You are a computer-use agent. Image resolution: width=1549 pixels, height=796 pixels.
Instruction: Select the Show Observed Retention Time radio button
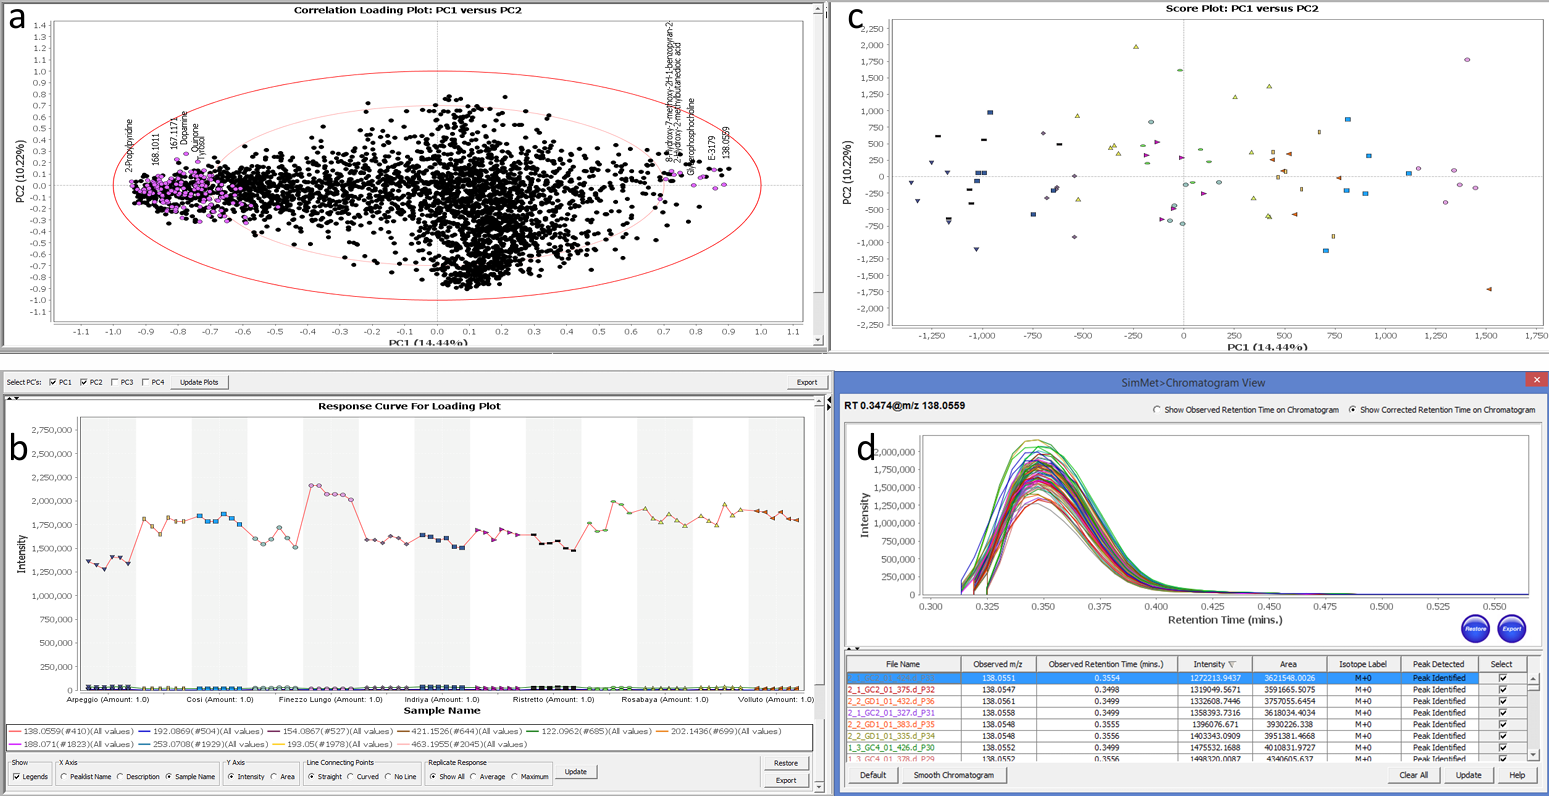1157,410
